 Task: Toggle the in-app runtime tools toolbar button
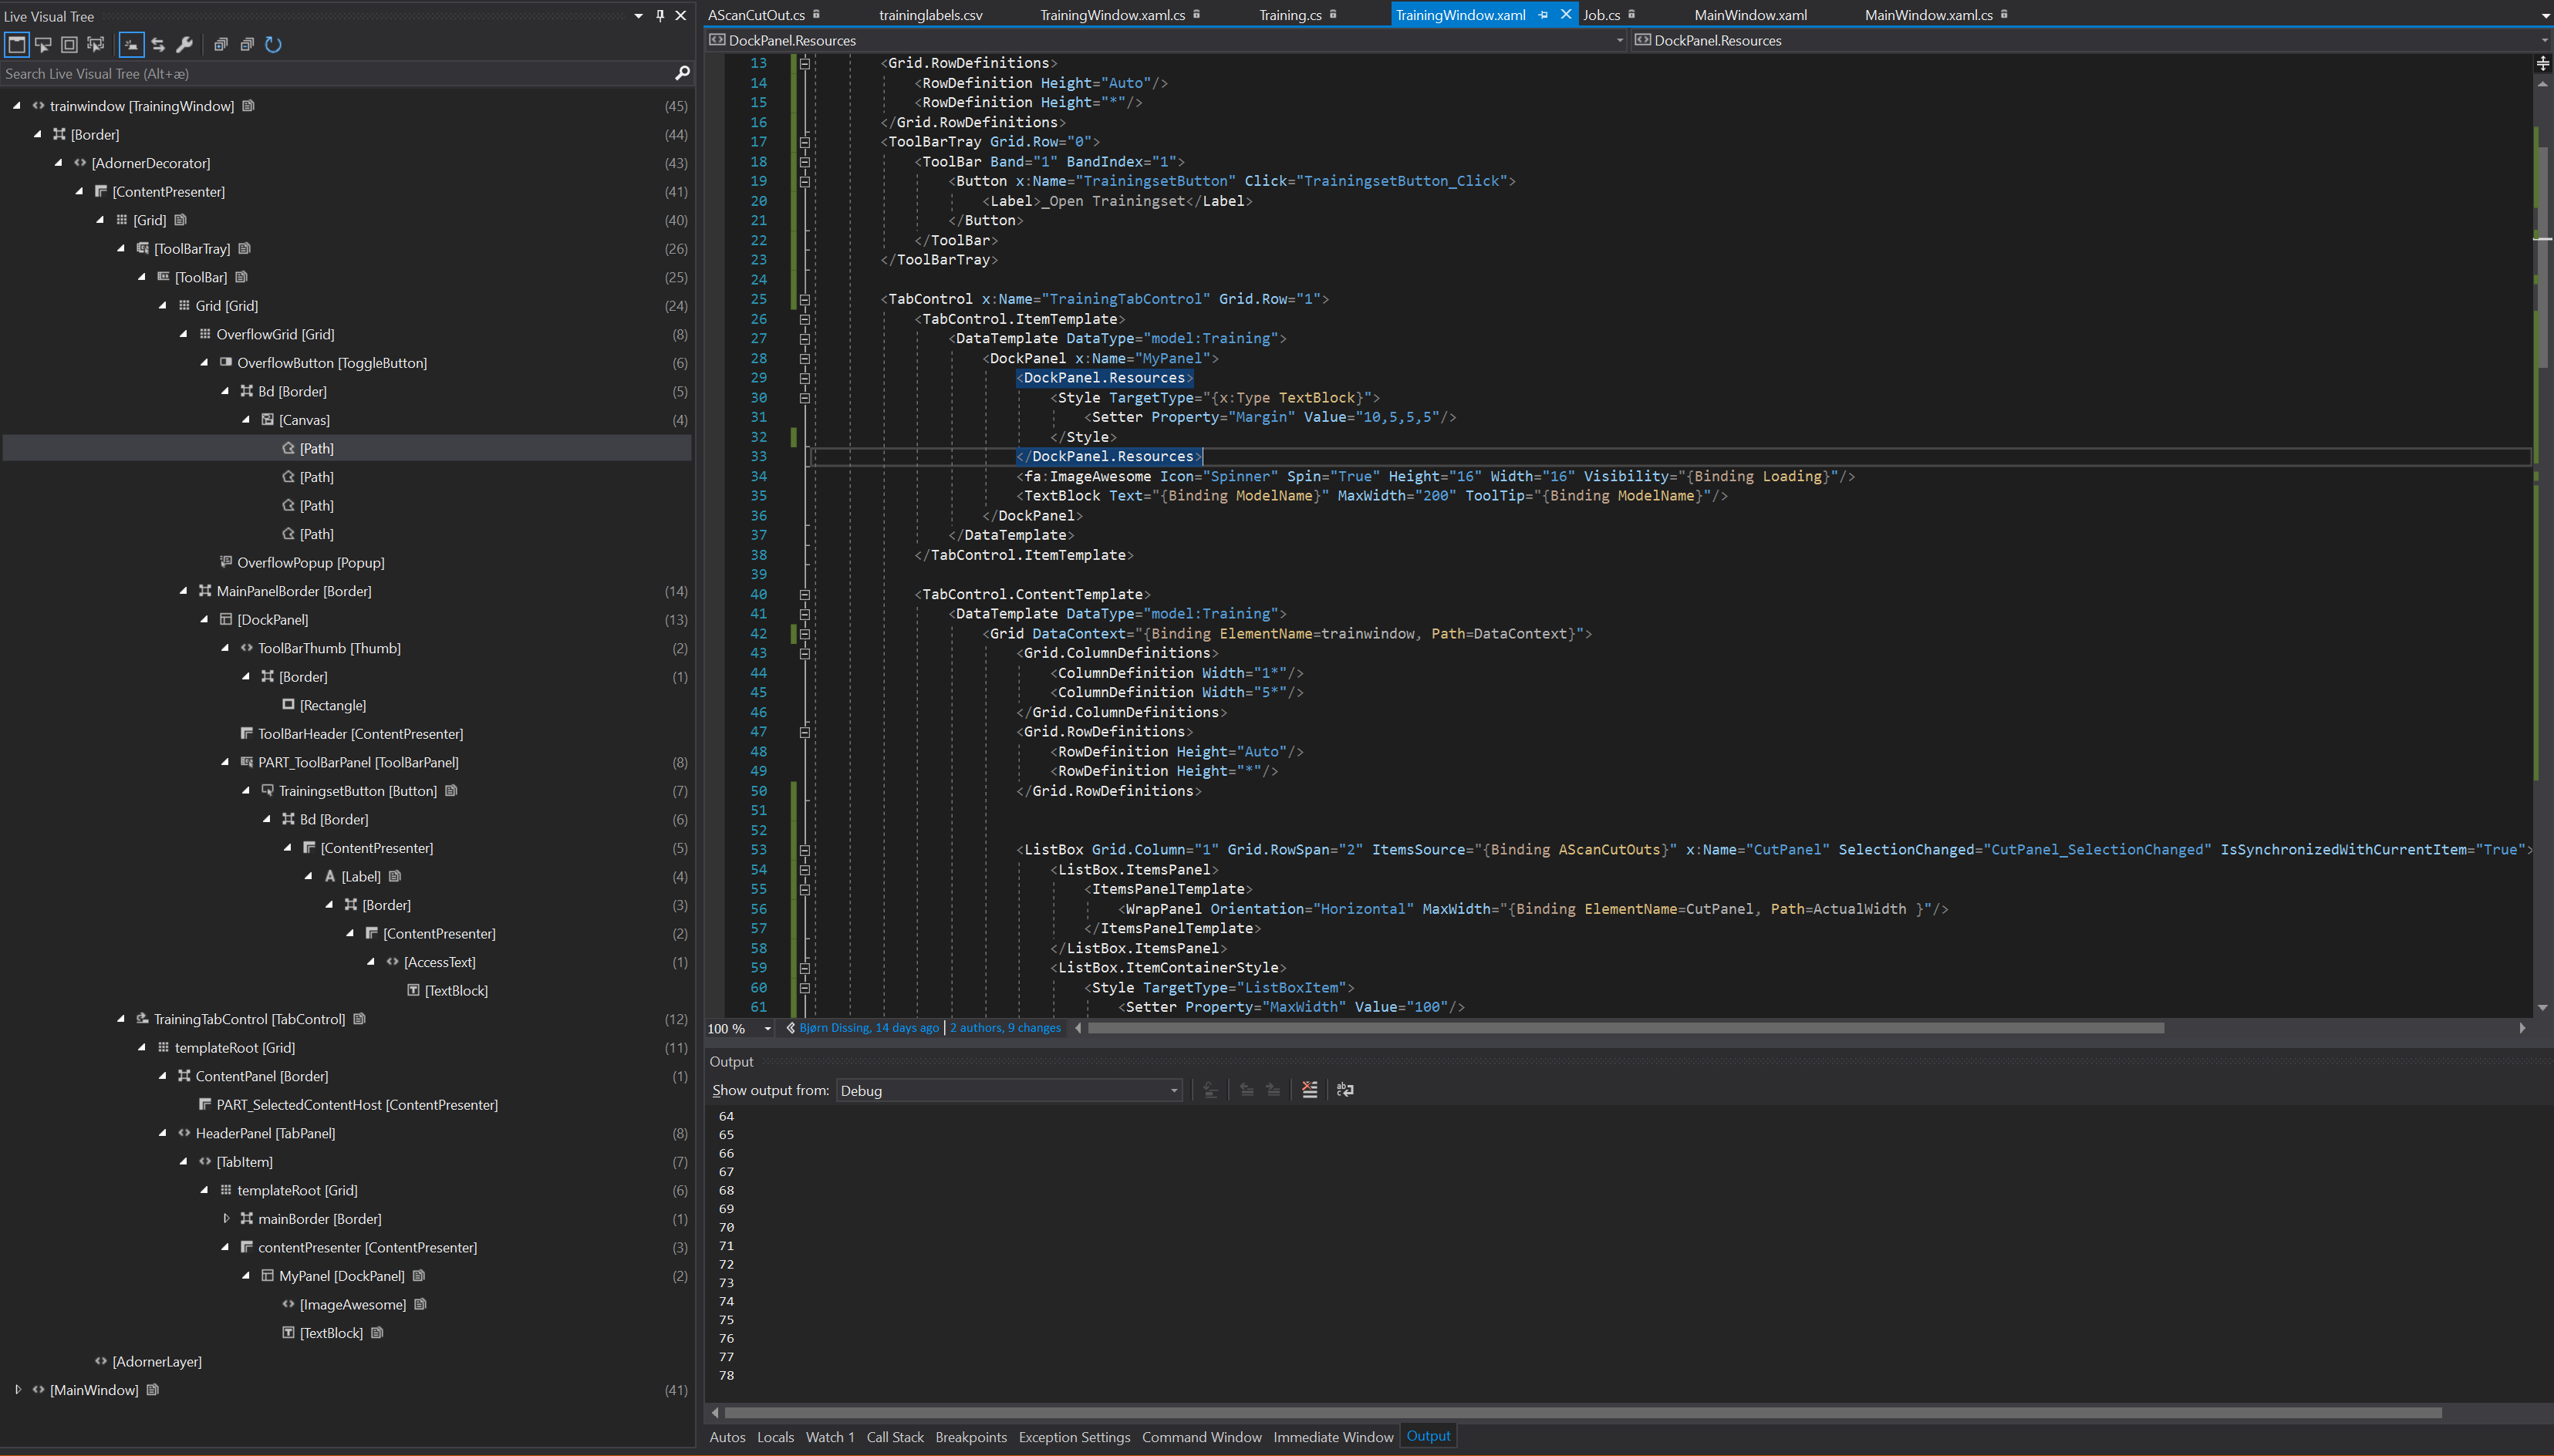(x=17, y=44)
